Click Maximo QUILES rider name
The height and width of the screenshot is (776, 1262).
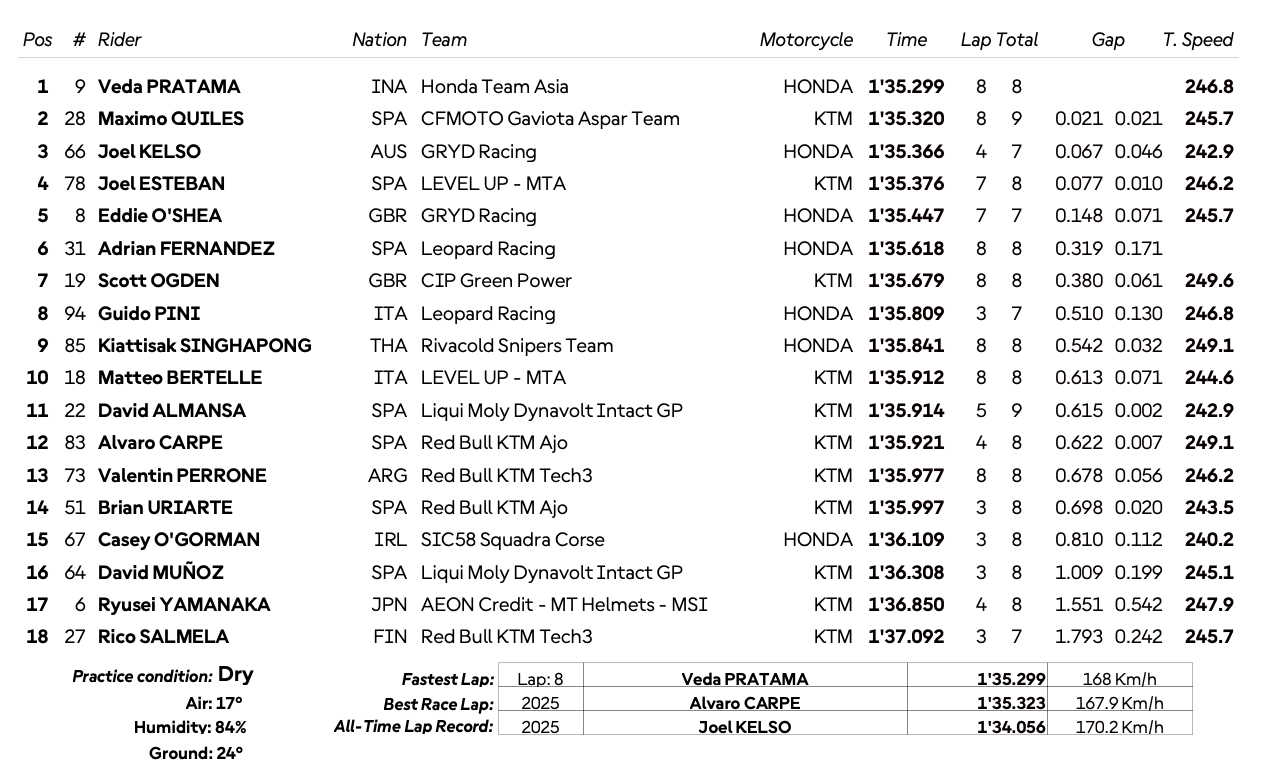(171, 119)
